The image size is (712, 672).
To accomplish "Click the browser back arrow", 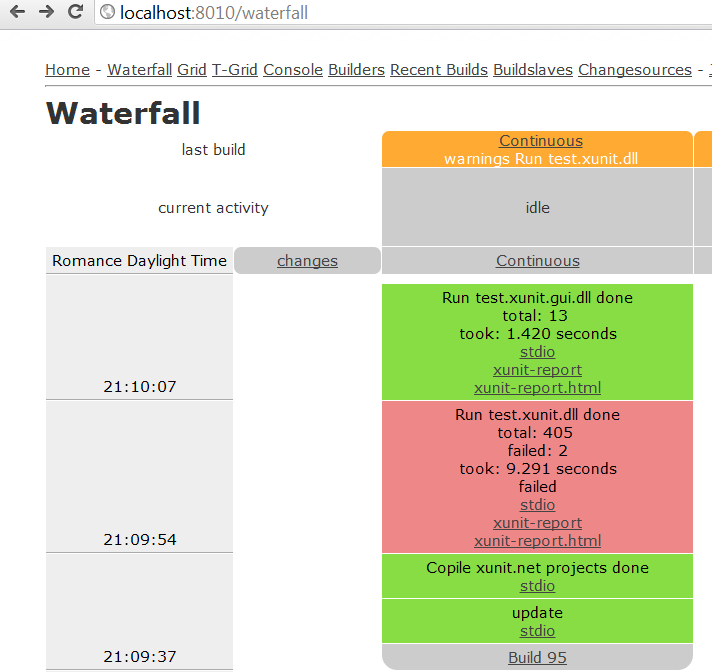I will point(17,11).
